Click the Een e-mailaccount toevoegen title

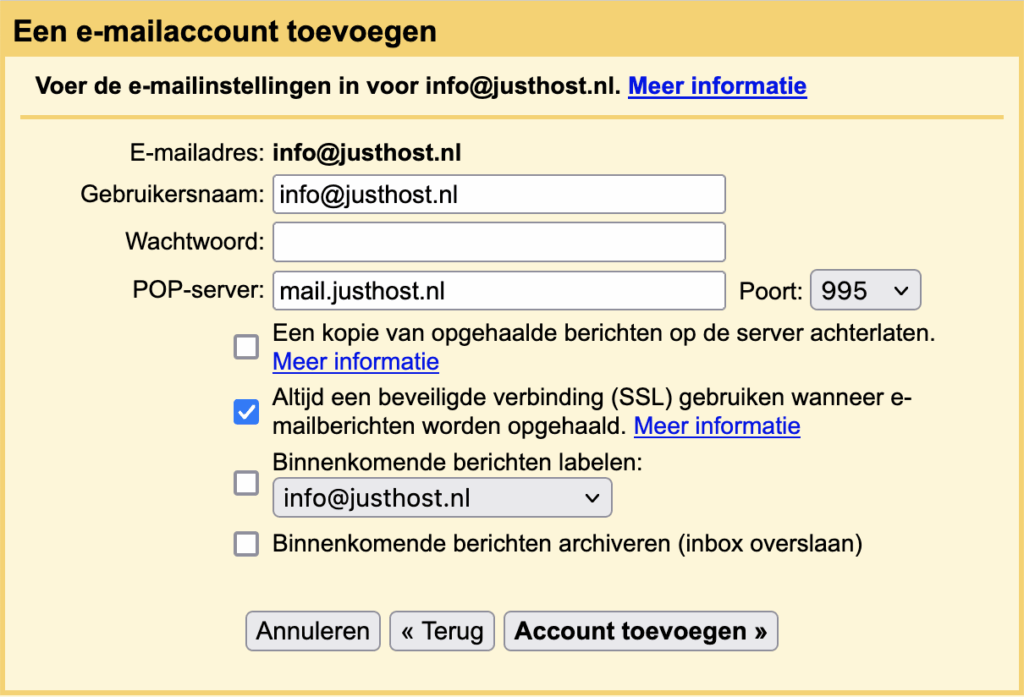(225, 31)
